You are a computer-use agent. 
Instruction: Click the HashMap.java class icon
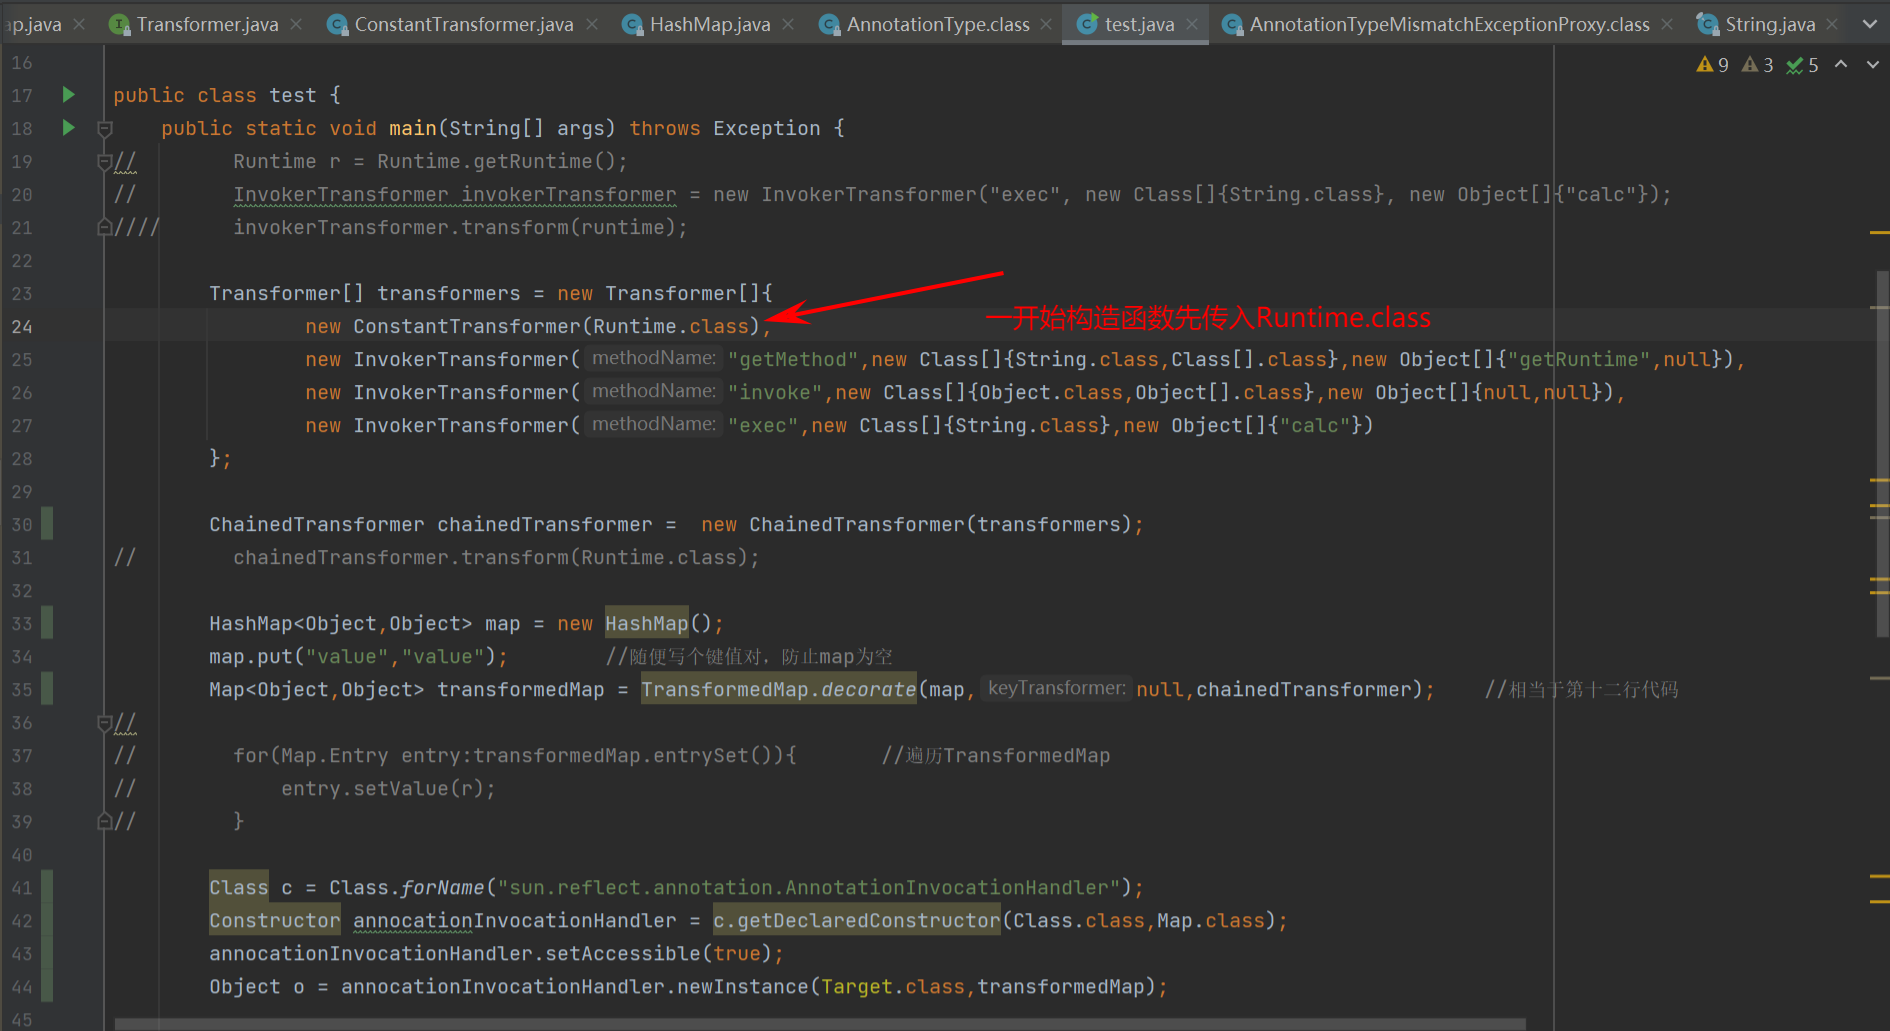tap(632, 24)
